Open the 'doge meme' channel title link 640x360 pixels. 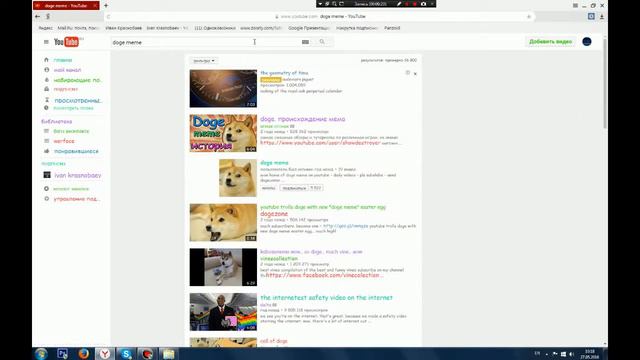274,163
